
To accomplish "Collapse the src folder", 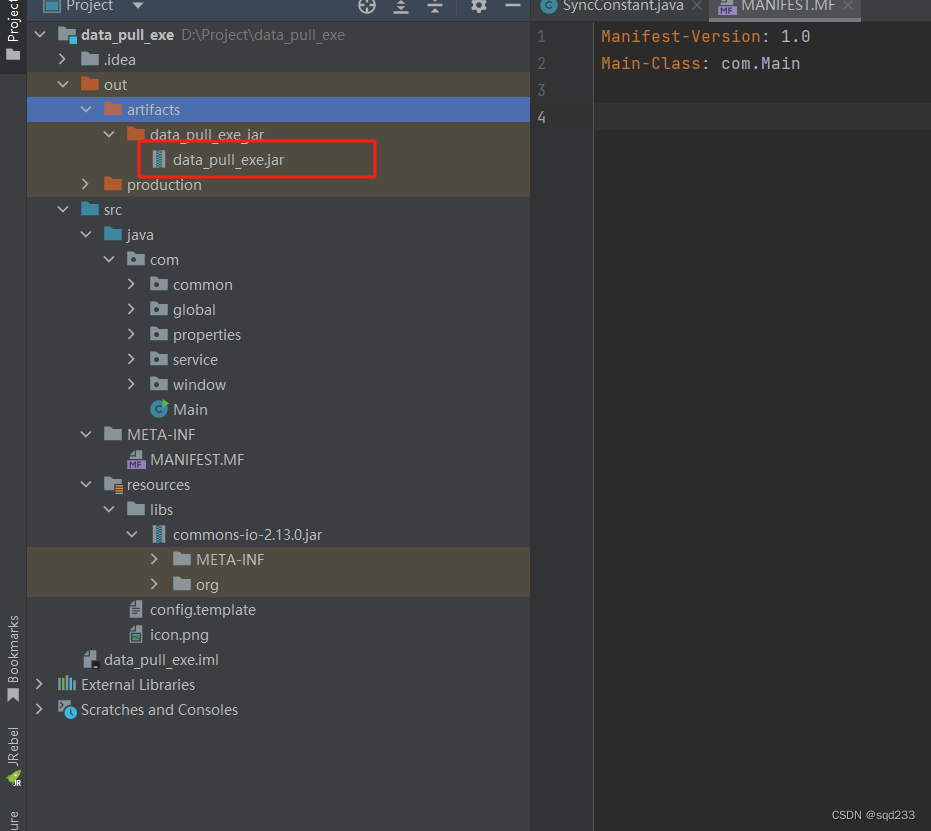I will click(63, 209).
